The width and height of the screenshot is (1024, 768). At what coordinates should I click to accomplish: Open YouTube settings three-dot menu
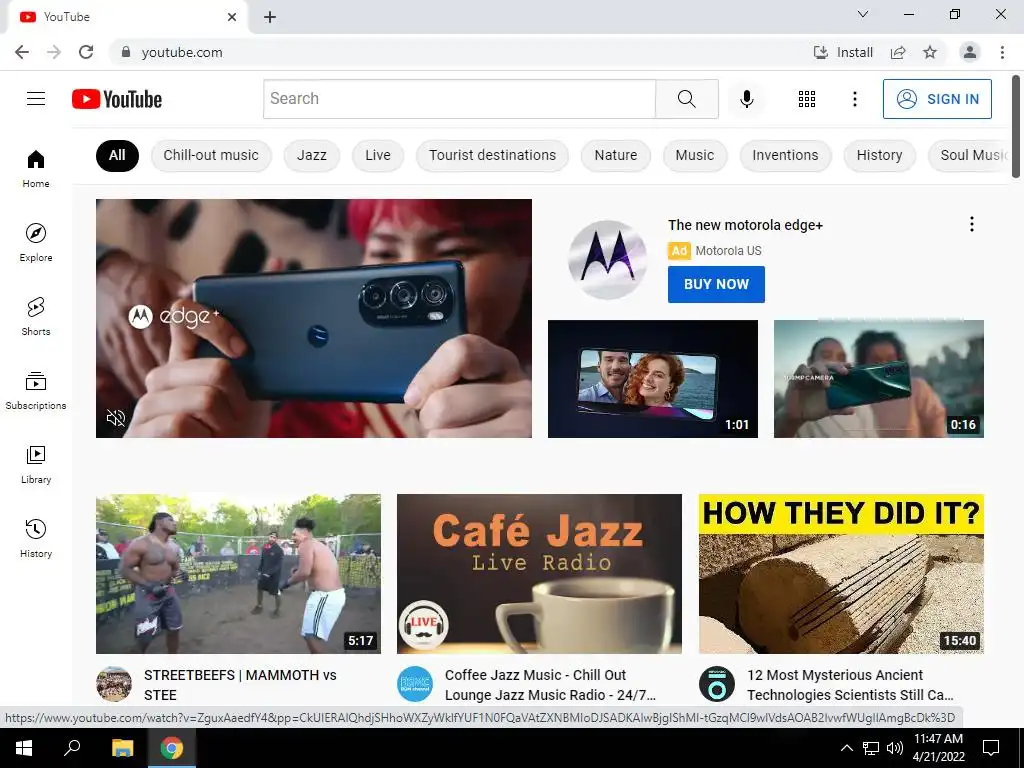coord(854,99)
